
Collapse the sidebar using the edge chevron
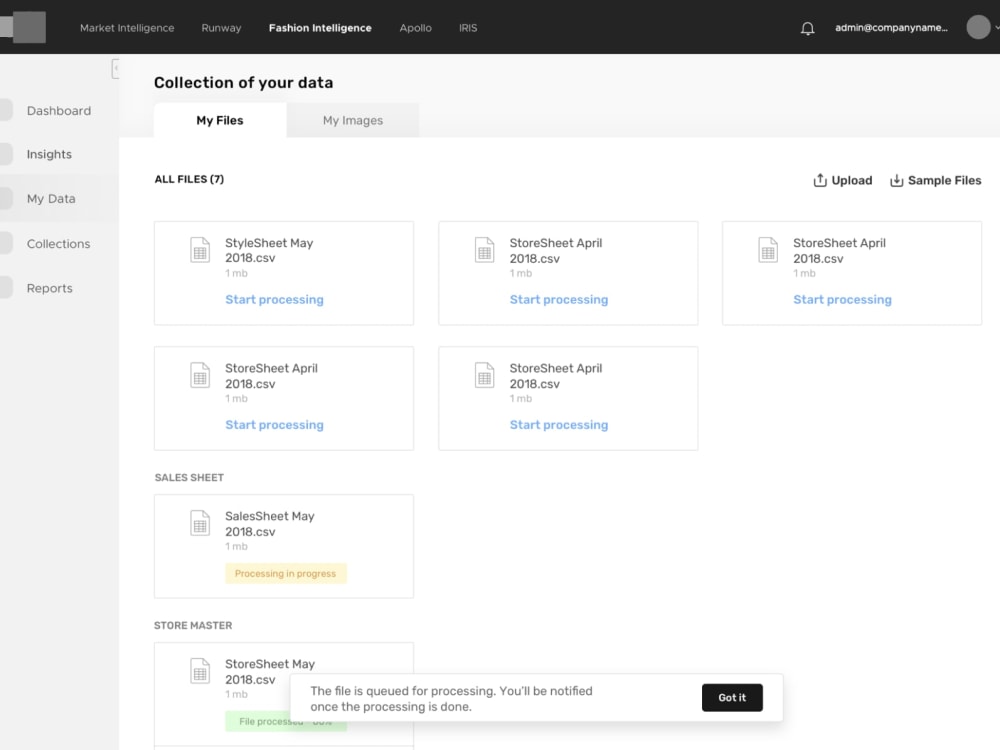coord(116,68)
